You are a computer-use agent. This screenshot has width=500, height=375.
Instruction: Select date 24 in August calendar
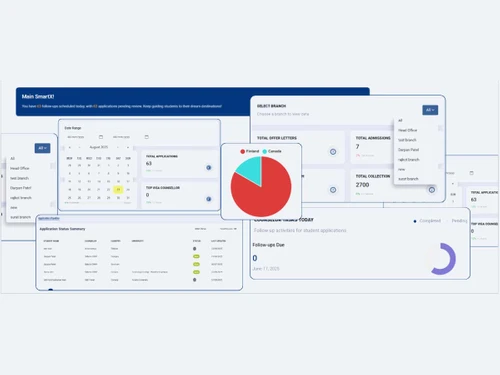128,190
